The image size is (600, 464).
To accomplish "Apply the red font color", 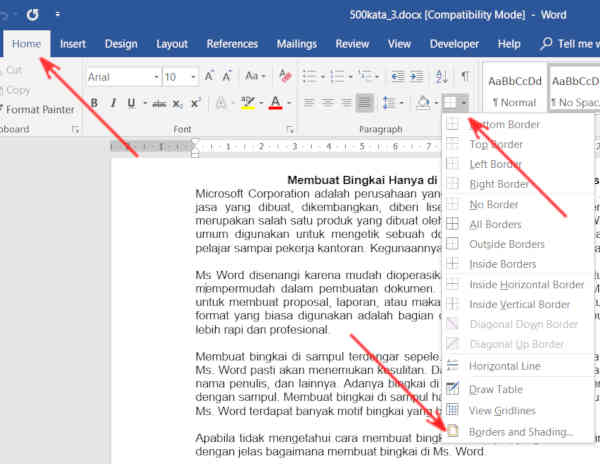I will click(276, 103).
